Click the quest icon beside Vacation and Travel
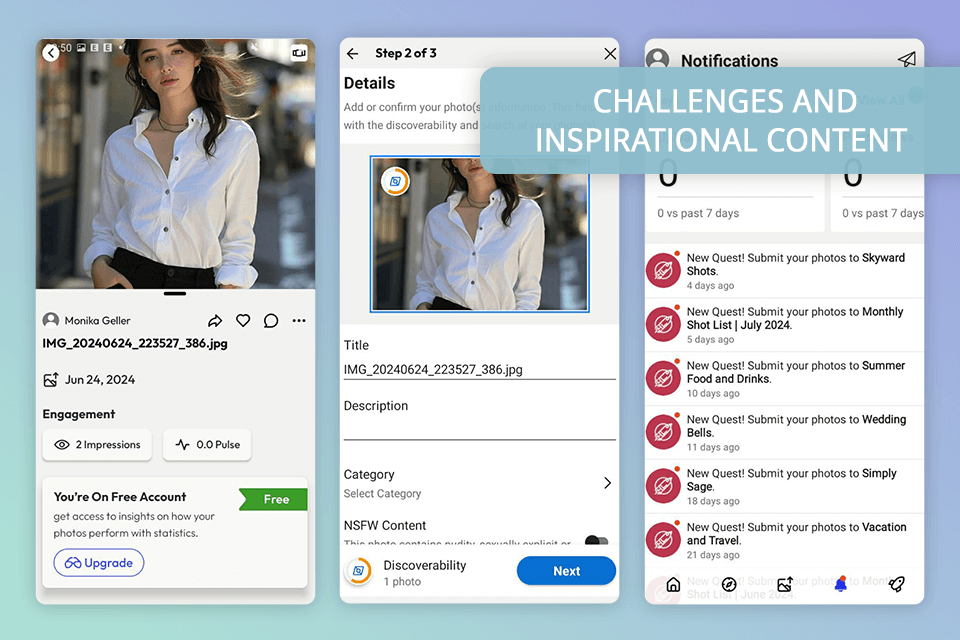The width and height of the screenshot is (960, 640). 664,540
